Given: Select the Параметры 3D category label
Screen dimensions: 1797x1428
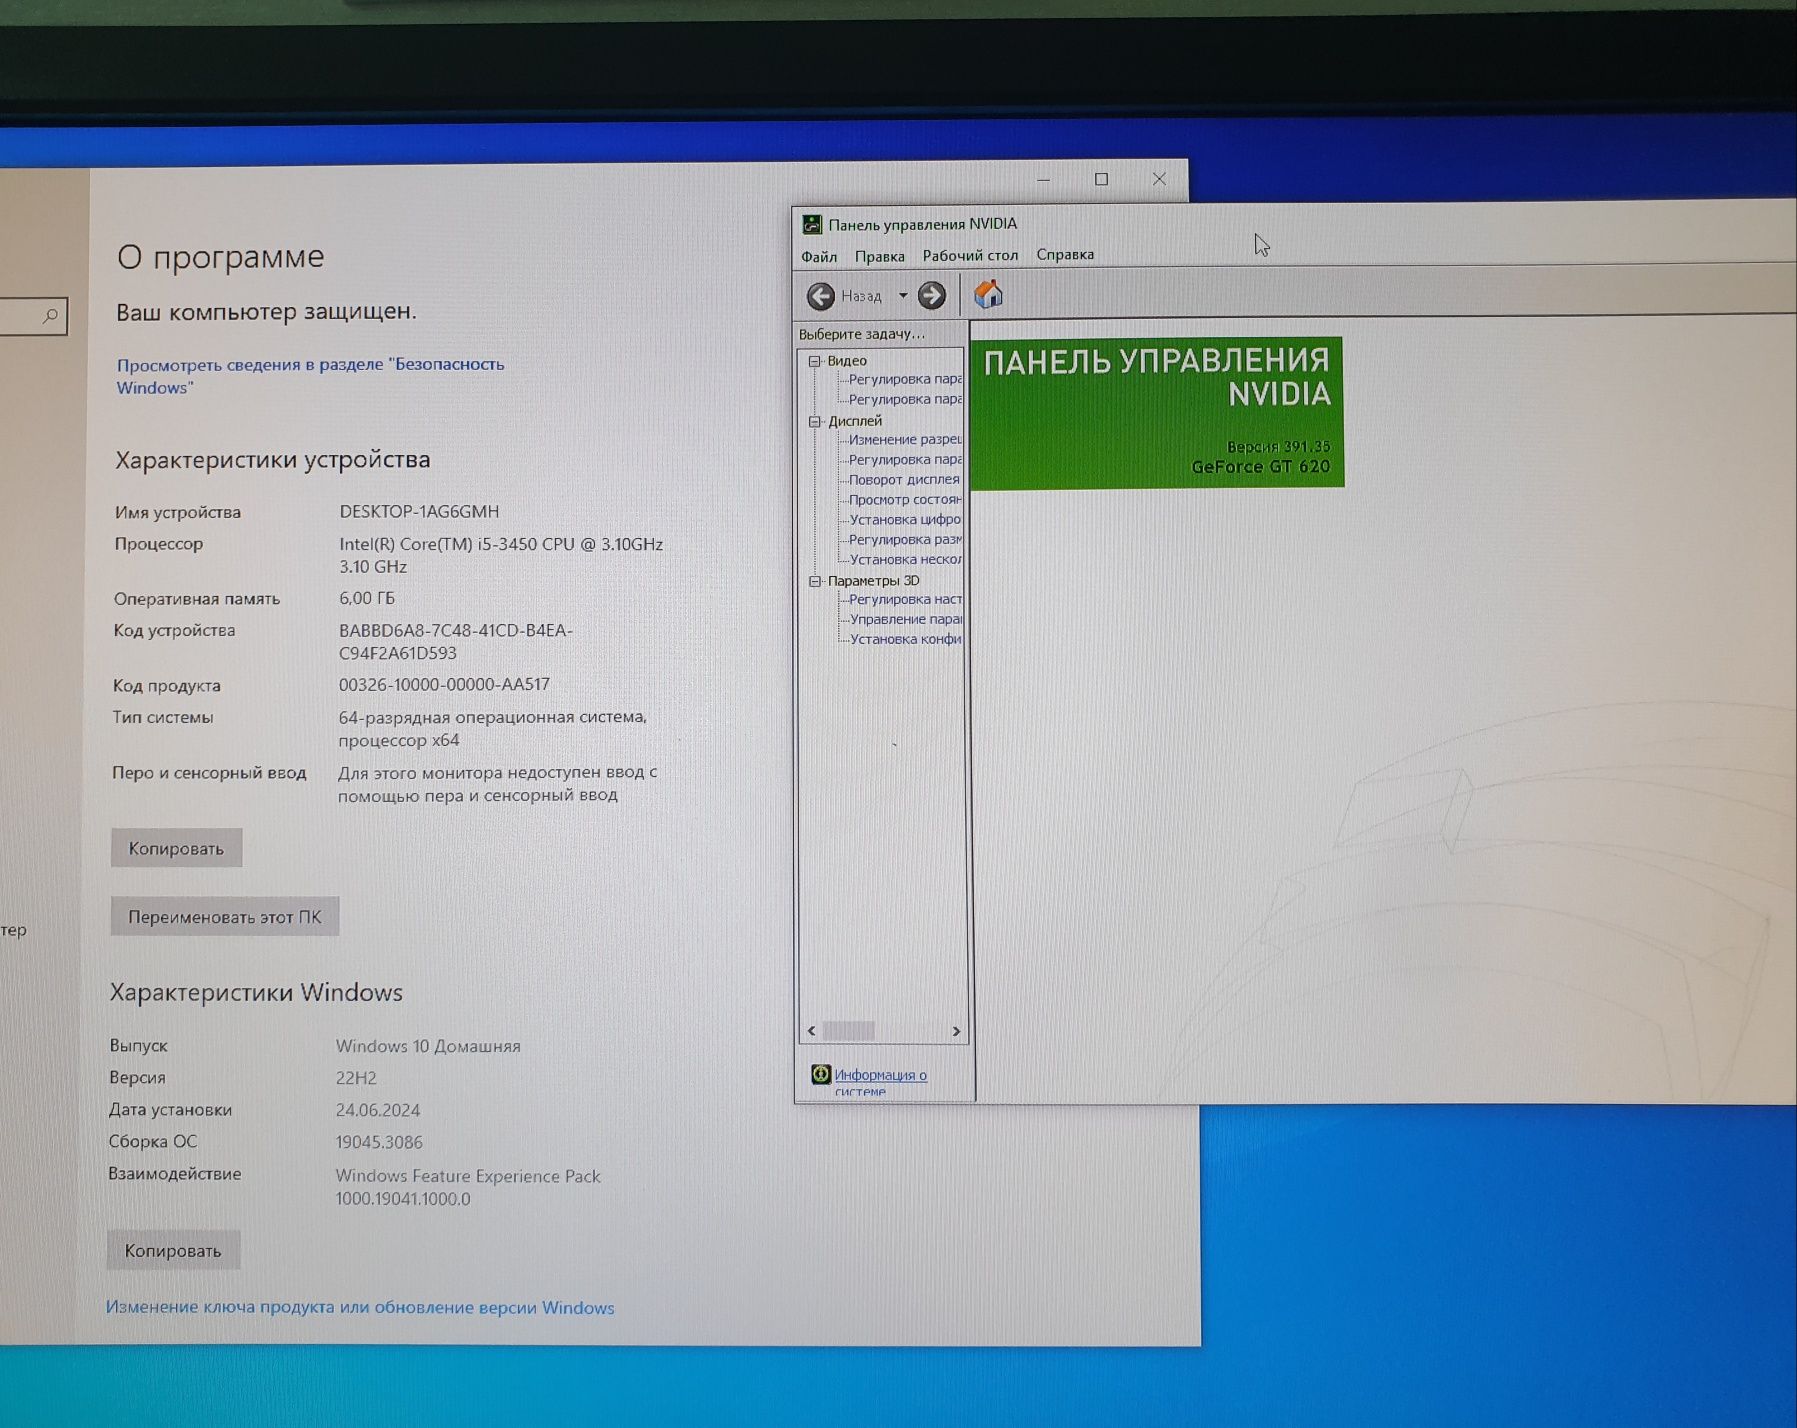Looking at the screenshot, I should point(873,580).
